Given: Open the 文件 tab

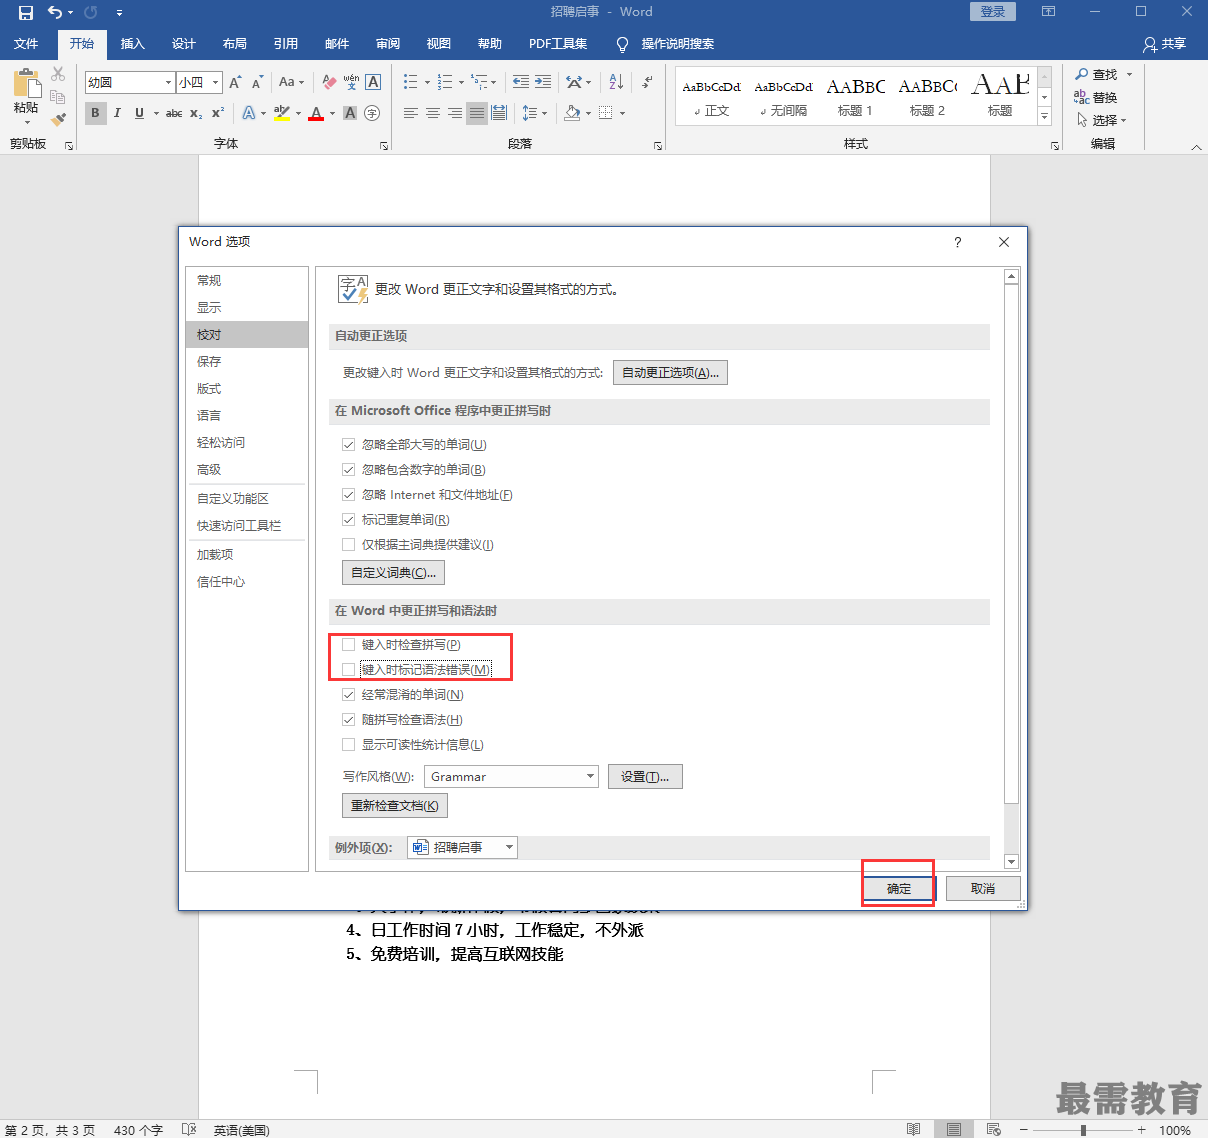Looking at the screenshot, I should [x=26, y=44].
